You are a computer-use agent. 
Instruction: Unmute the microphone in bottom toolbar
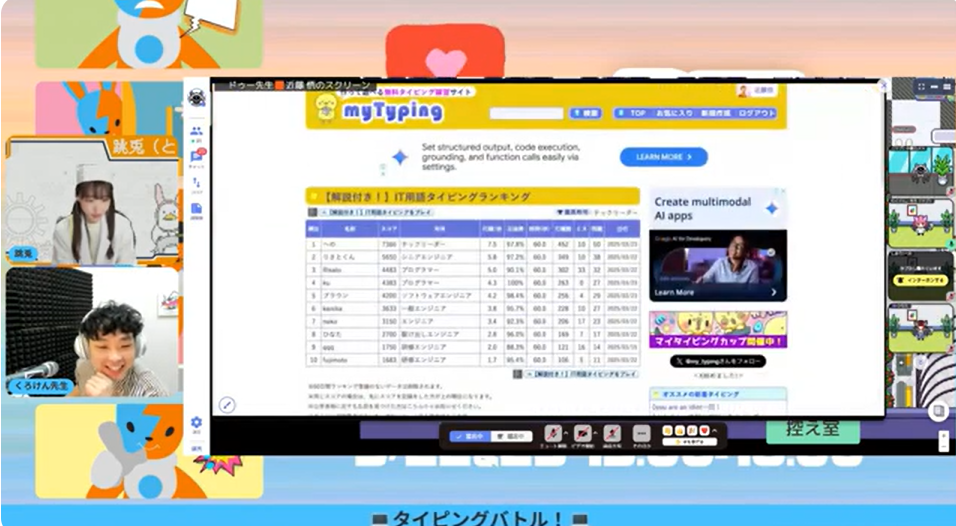pos(552,433)
